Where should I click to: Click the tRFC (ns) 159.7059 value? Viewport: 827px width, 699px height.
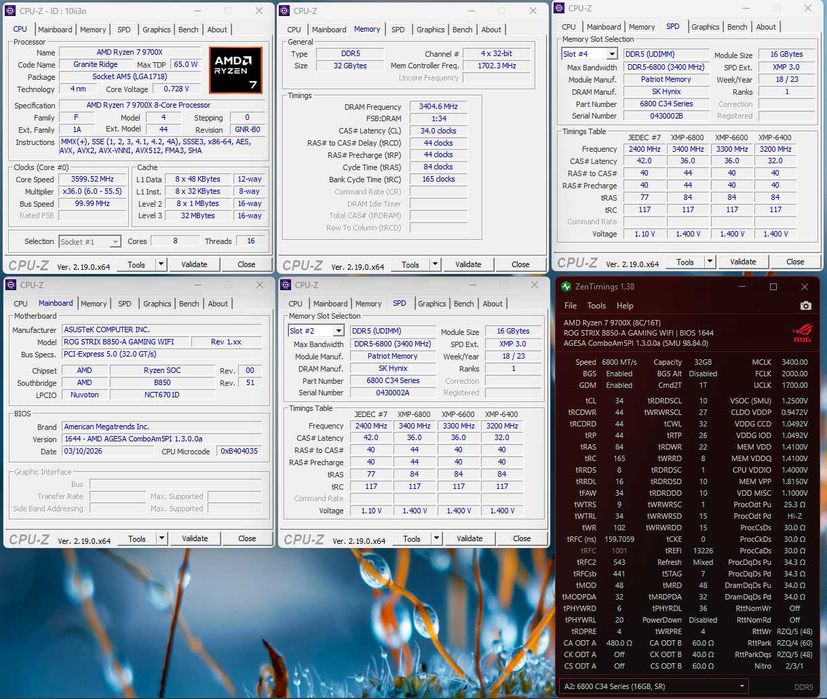click(619, 539)
